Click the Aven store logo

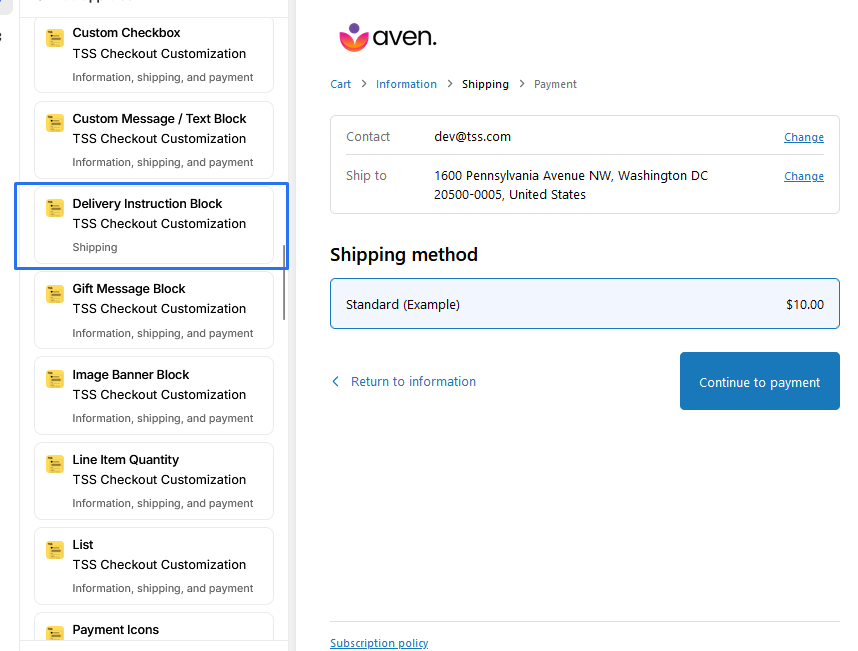(388, 38)
